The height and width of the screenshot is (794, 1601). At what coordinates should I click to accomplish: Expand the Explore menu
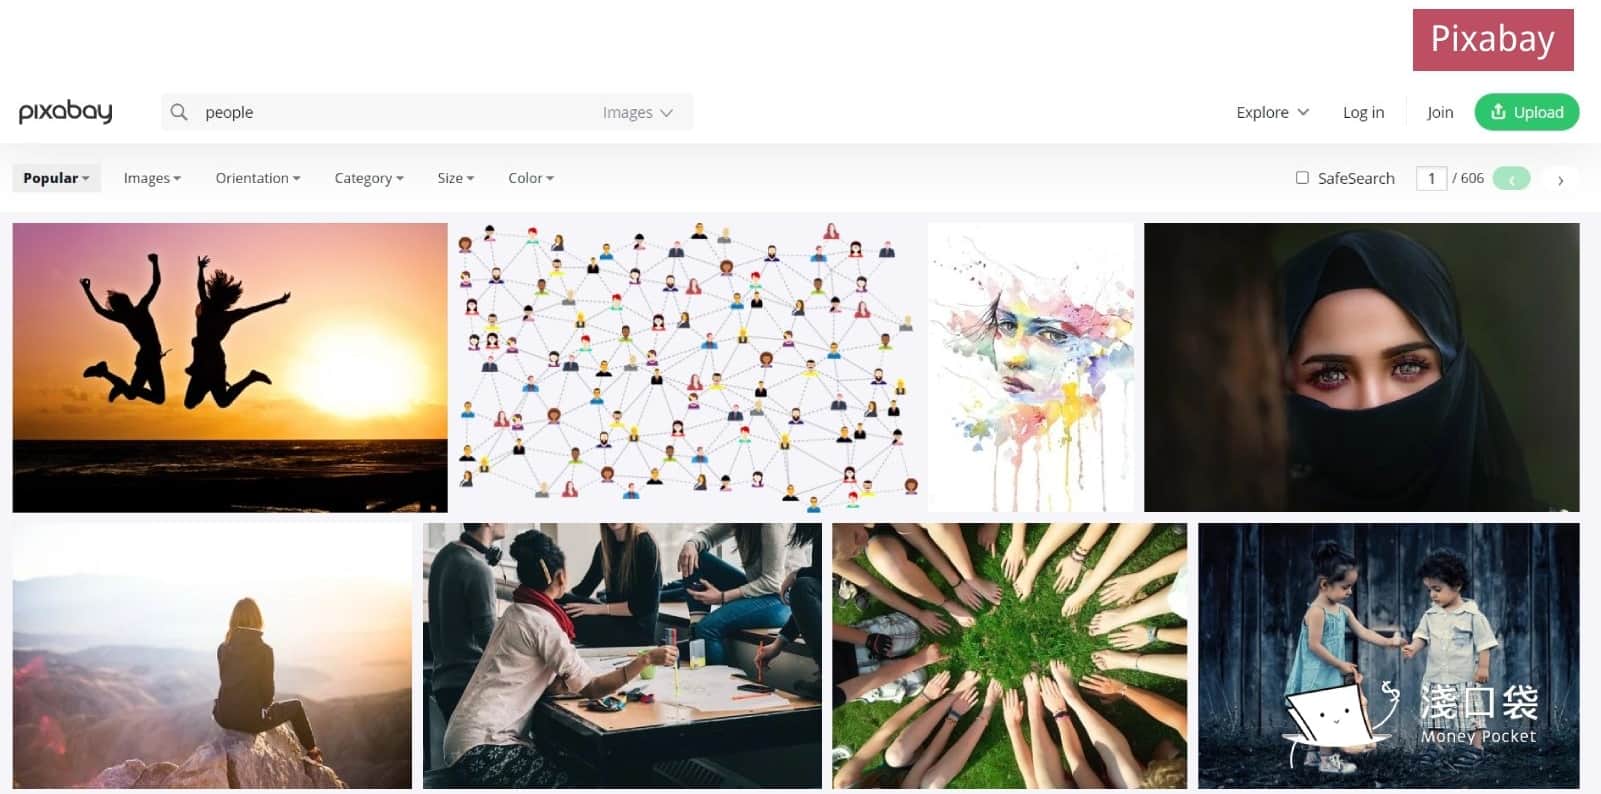pyautogui.click(x=1272, y=112)
